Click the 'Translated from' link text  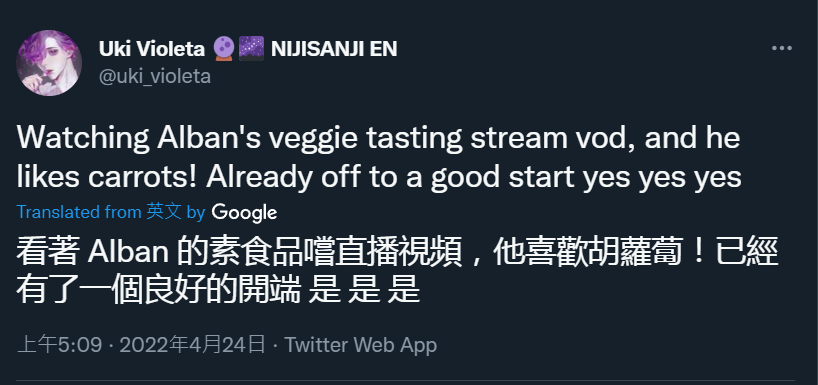(79, 212)
